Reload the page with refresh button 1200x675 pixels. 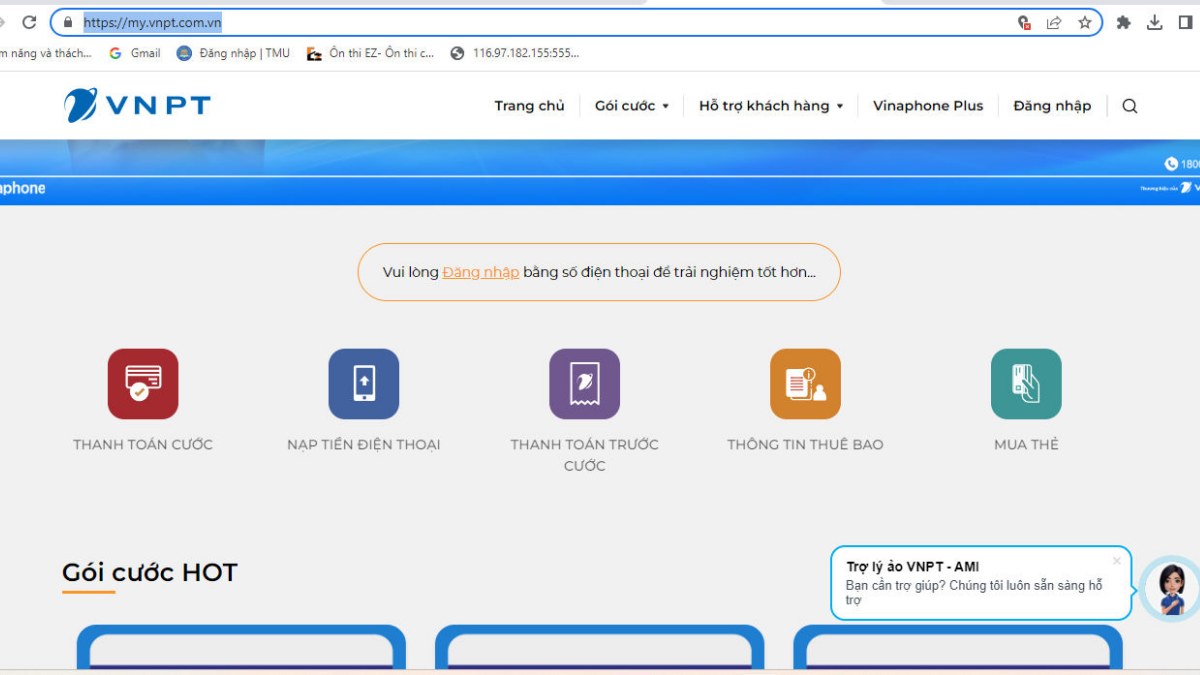coord(29,22)
